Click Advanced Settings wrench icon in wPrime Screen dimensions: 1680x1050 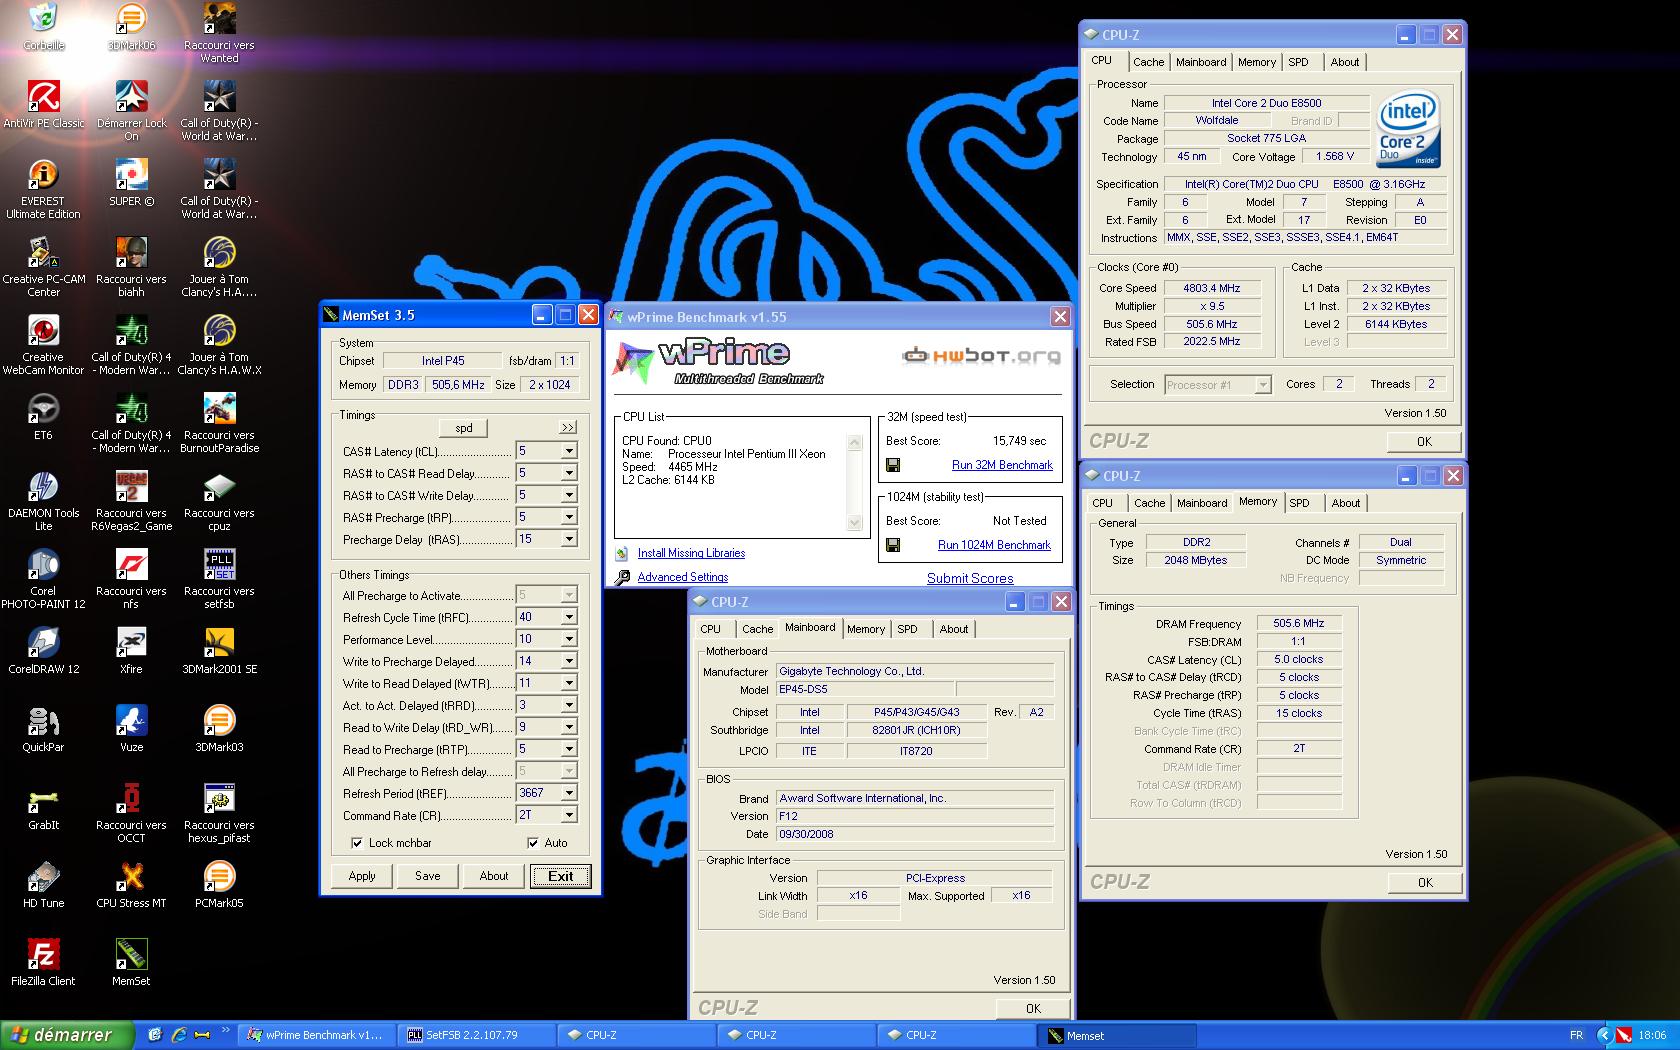622,577
